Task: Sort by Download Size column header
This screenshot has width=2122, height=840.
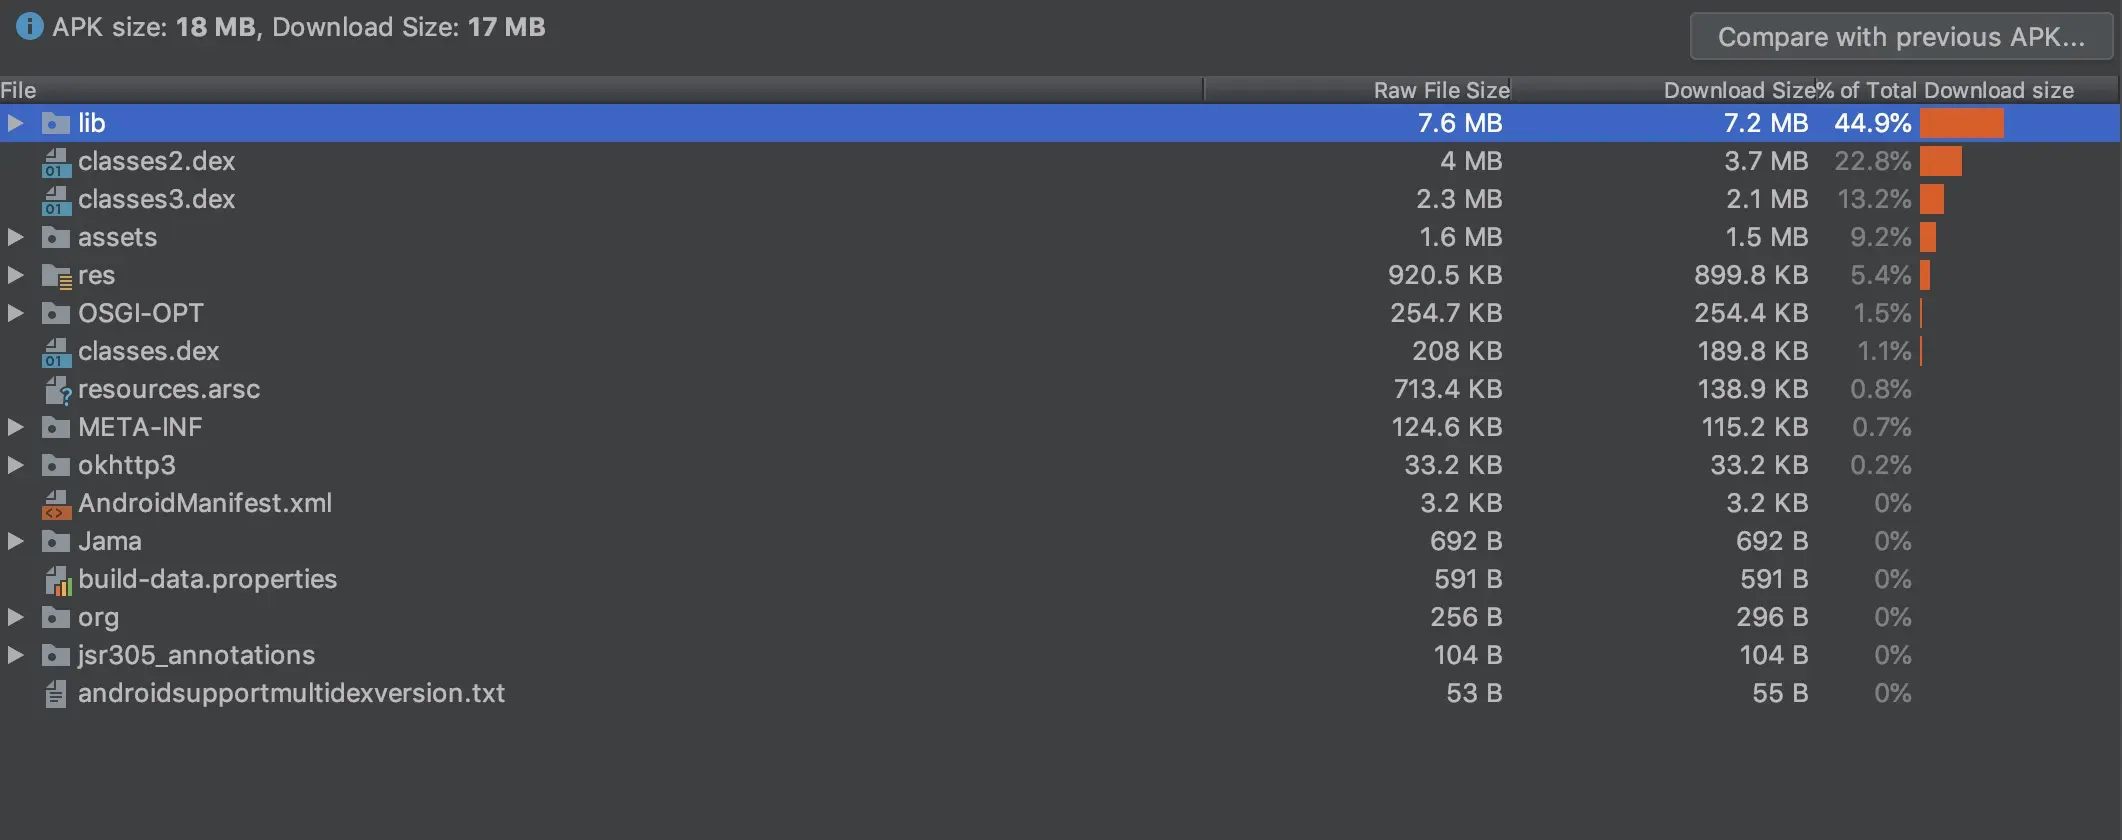Action: coord(1738,90)
